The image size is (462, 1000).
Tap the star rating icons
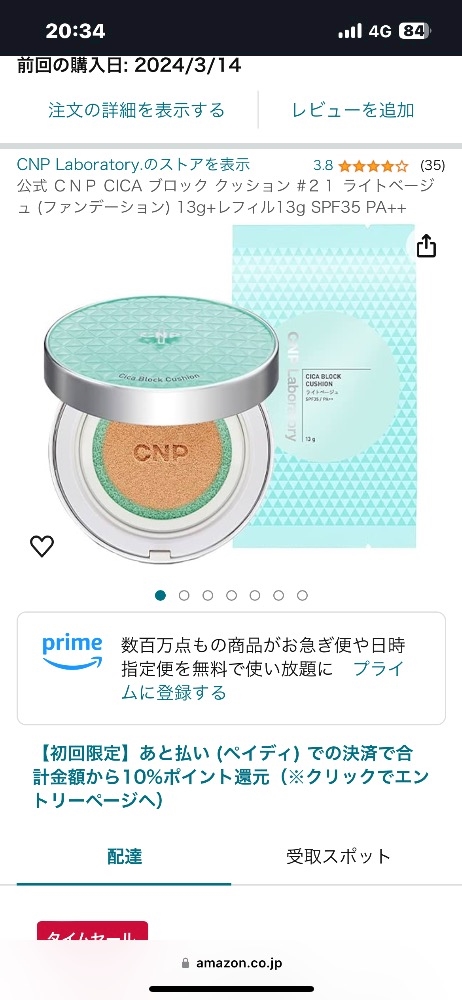point(373,166)
